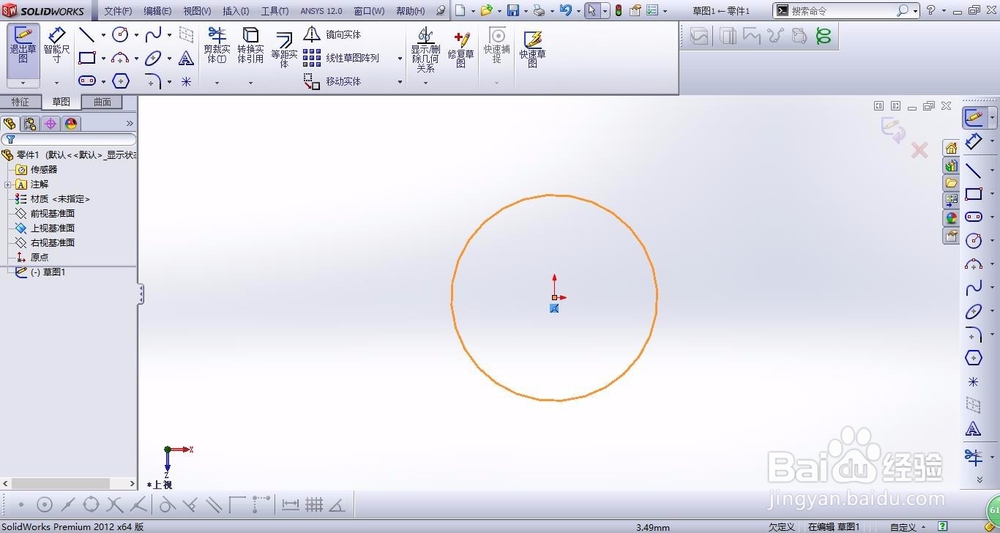Toggle the point snap in bottom snaps toolbar

click(20, 505)
